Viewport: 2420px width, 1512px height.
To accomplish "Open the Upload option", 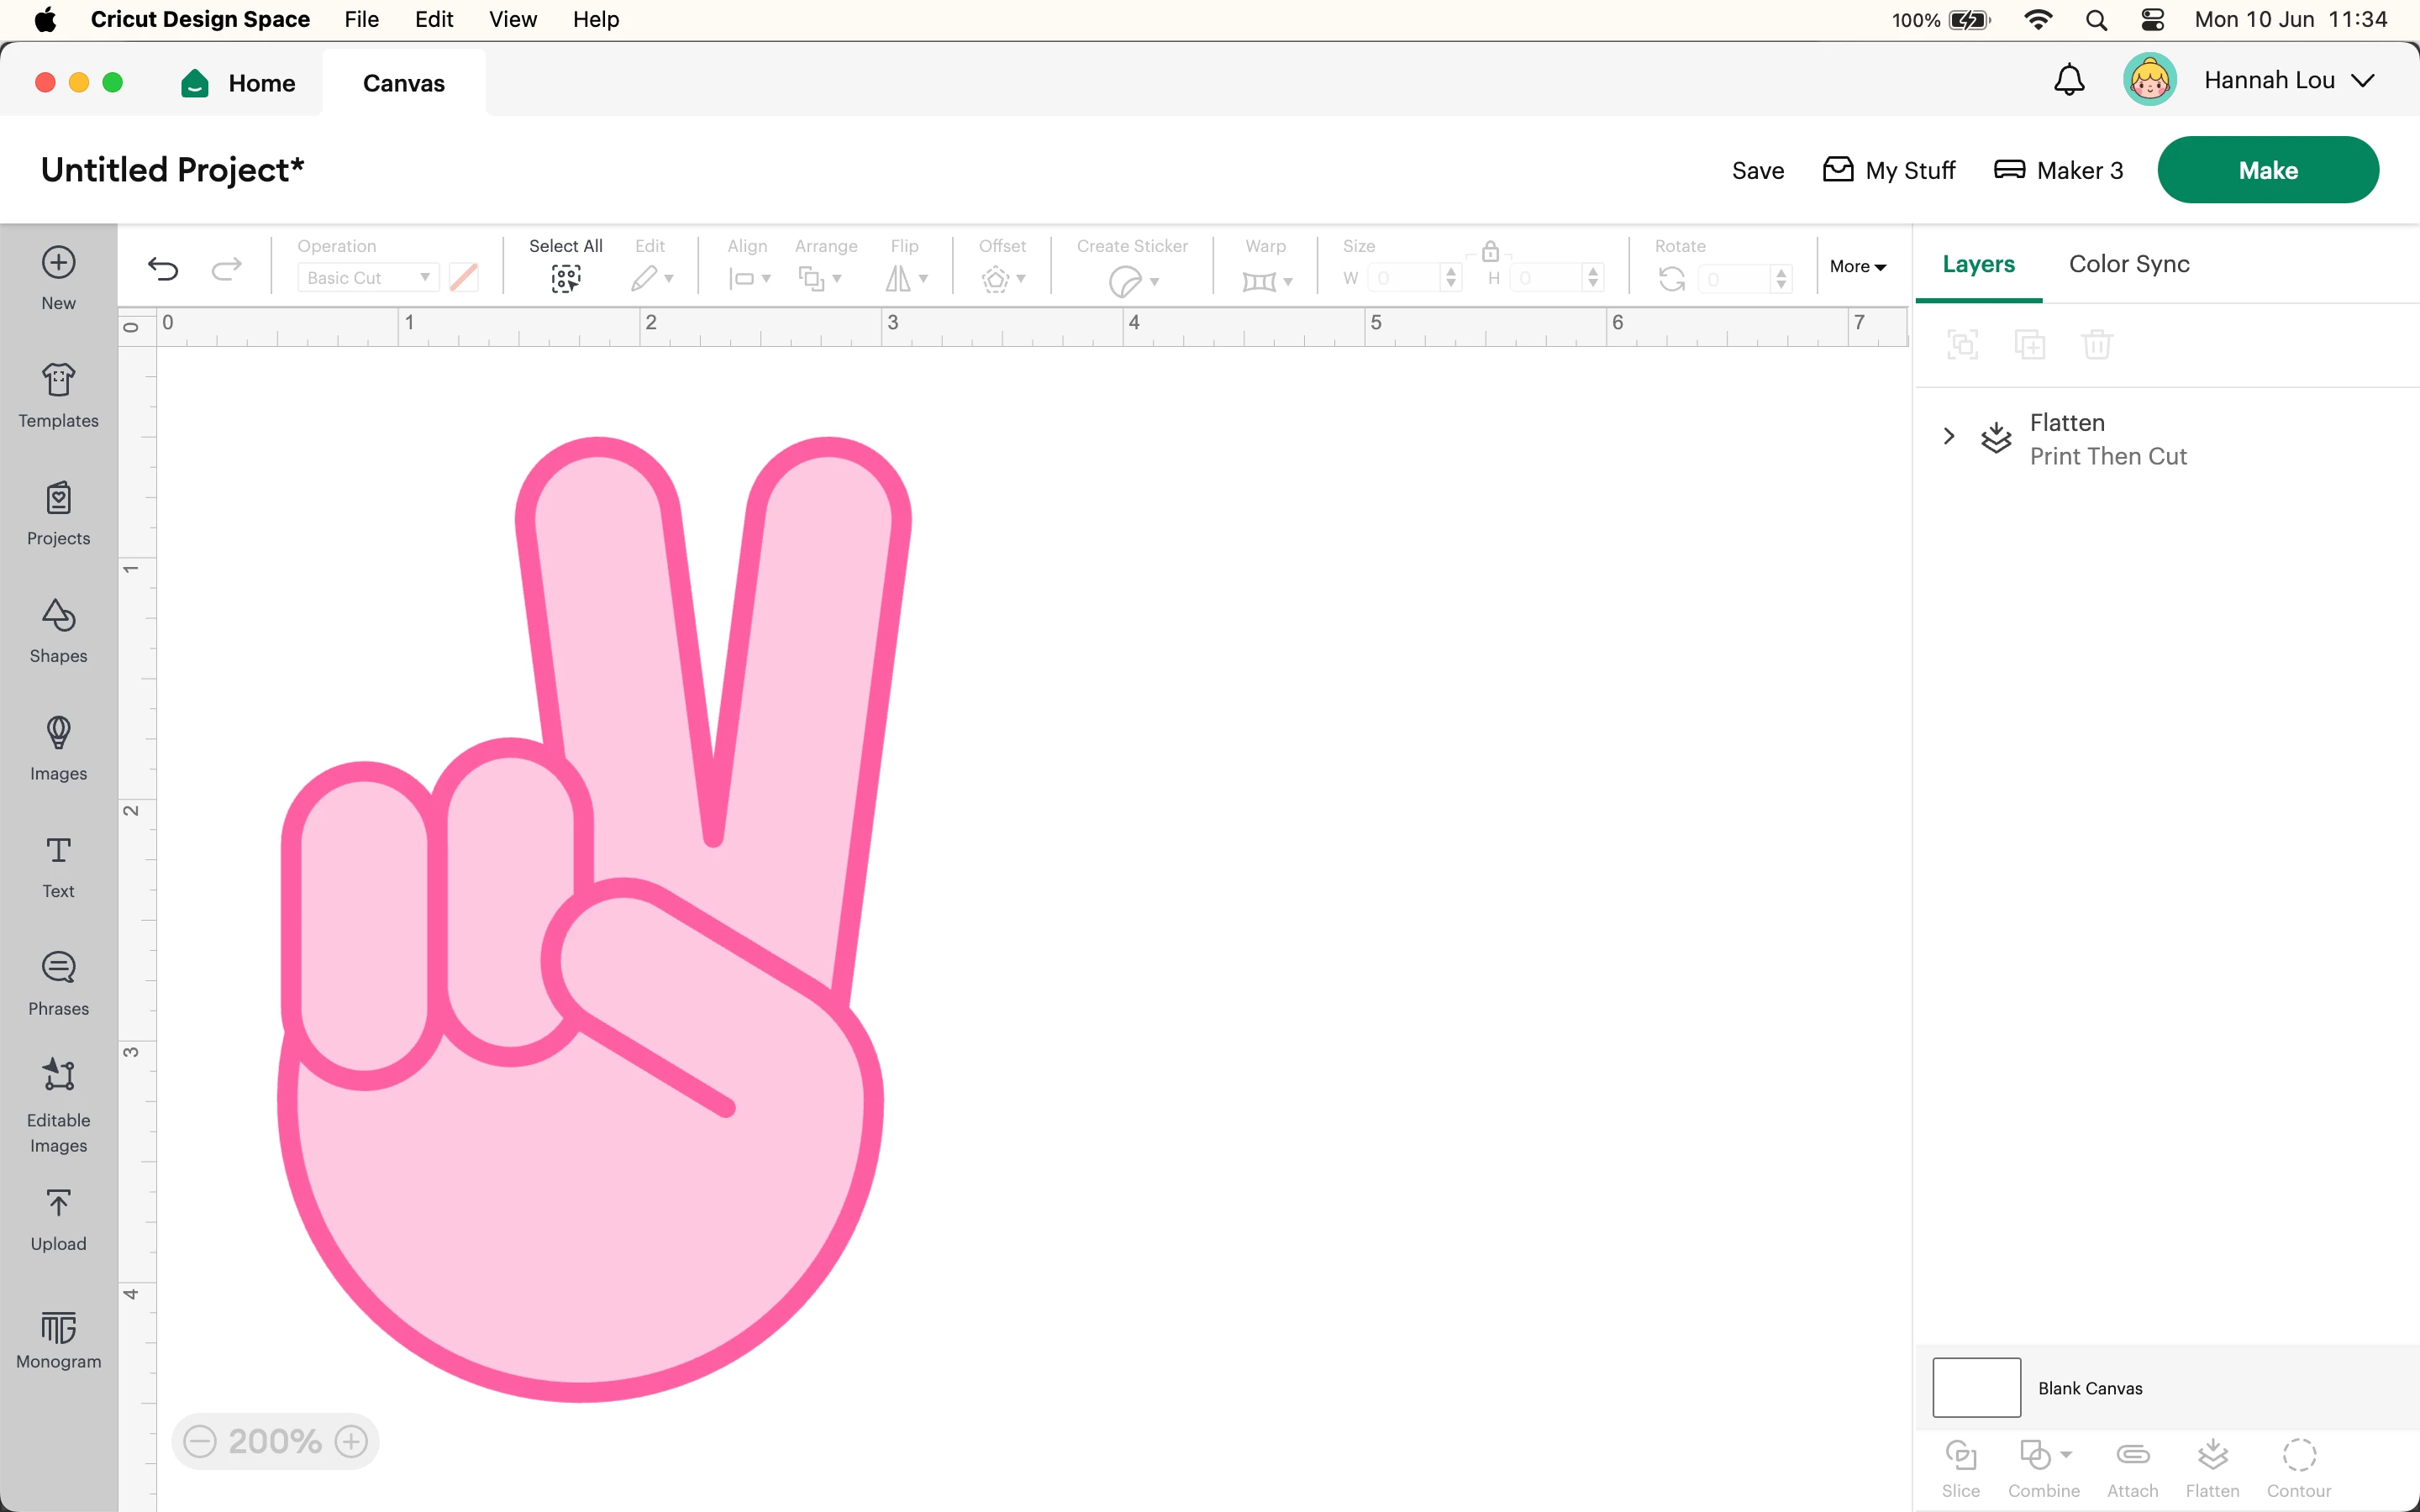I will [x=58, y=1219].
